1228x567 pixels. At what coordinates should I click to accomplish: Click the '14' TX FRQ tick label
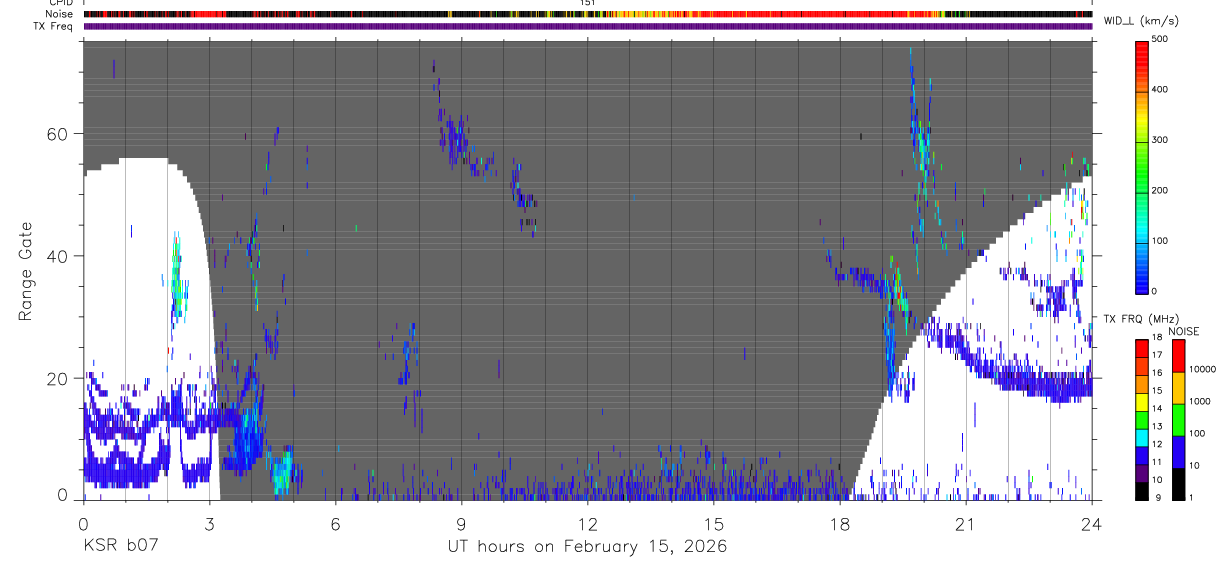click(x=1157, y=408)
